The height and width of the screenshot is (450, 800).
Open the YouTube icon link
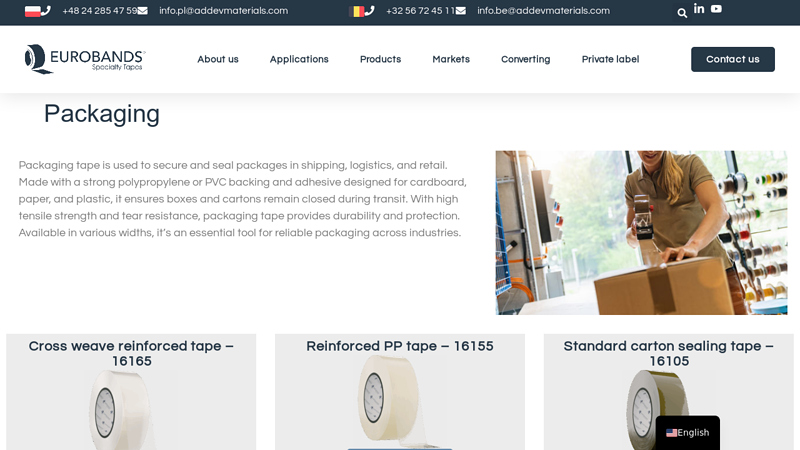point(716,9)
